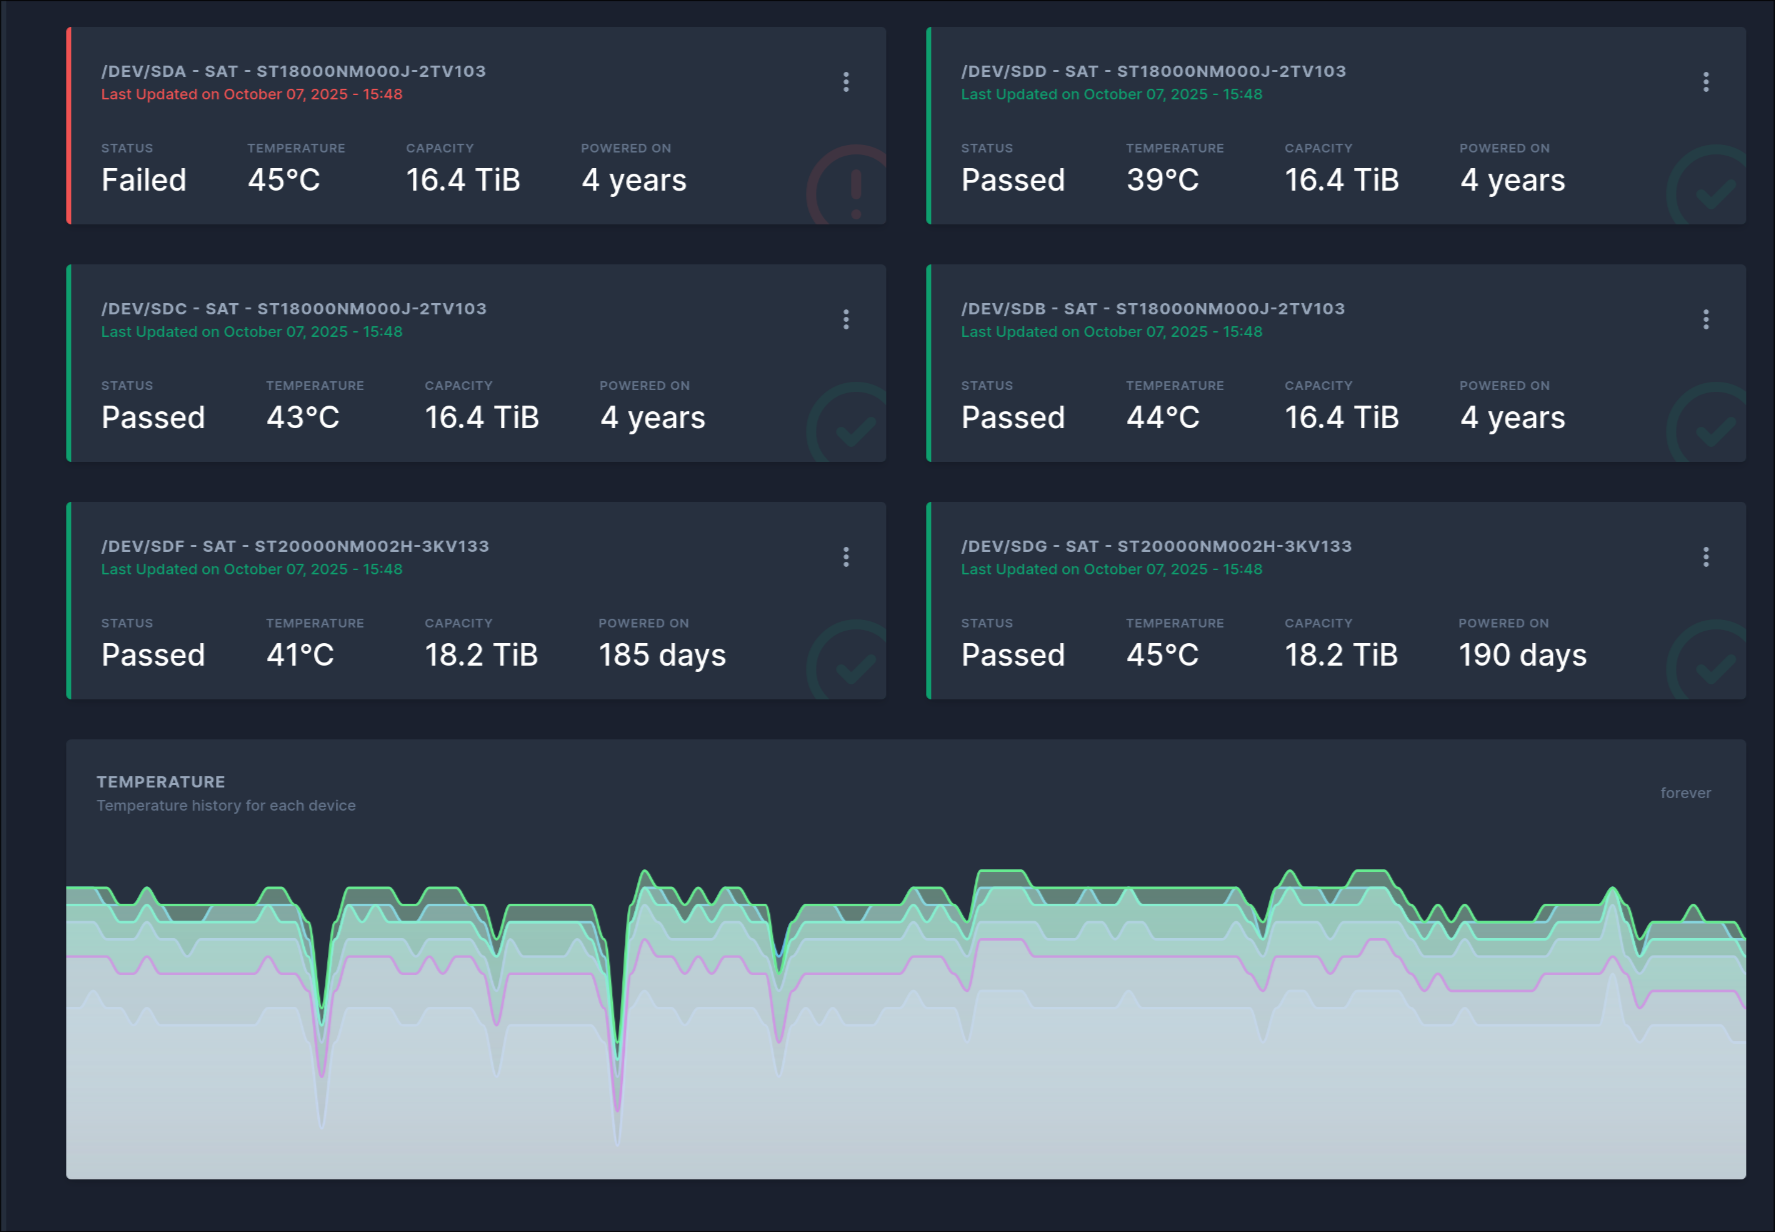Click the Failed status on /dev/sda
The image size is (1775, 1232).
point(144,180)
